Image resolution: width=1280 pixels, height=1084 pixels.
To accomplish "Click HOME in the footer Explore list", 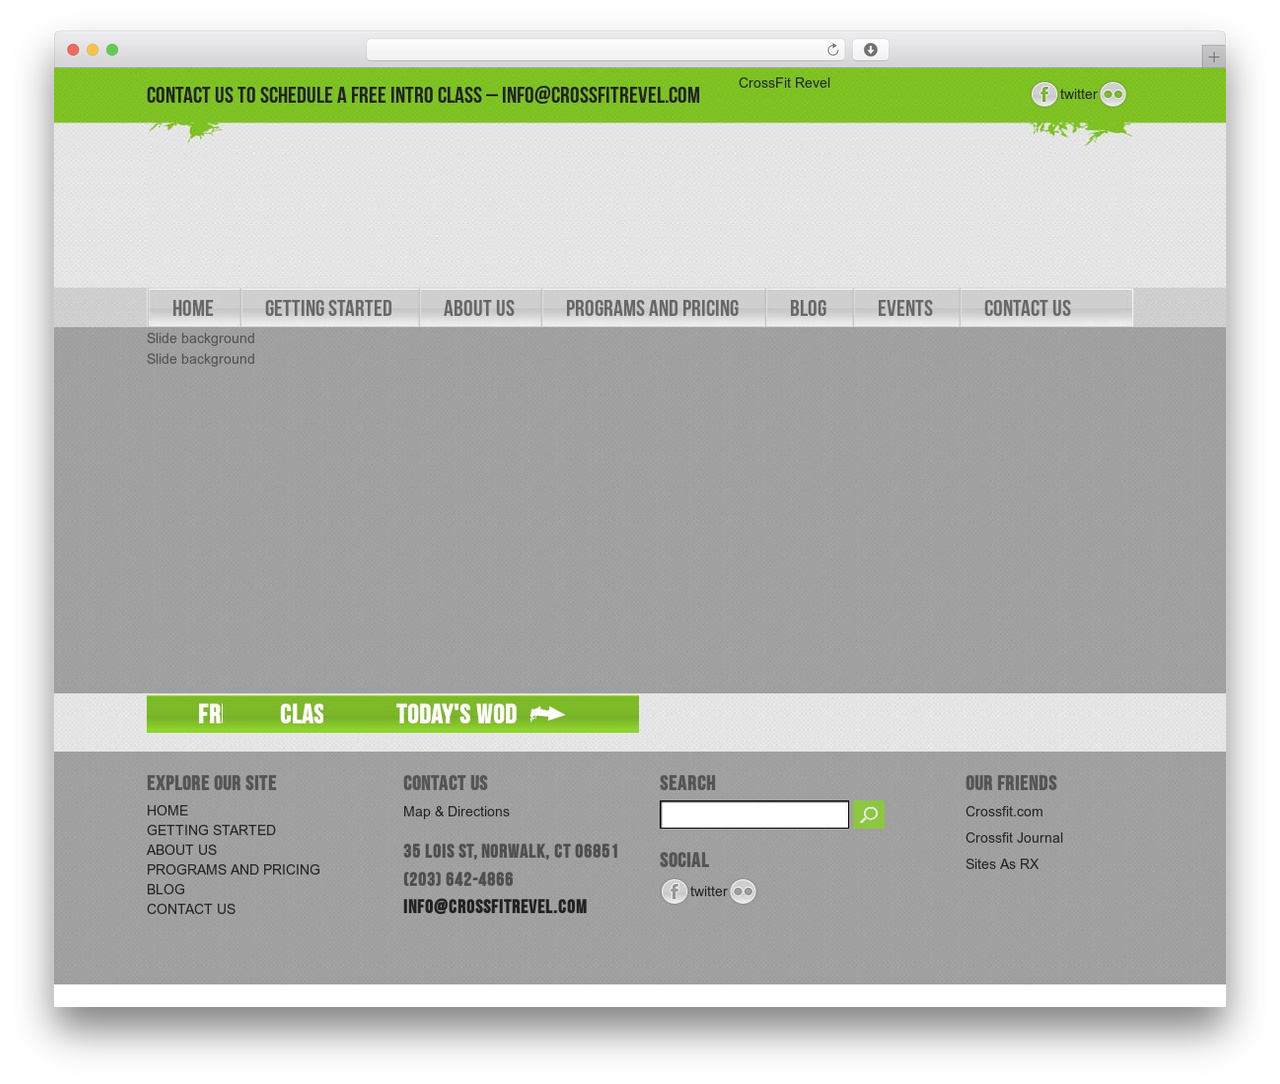I will (x=167, y=810).
